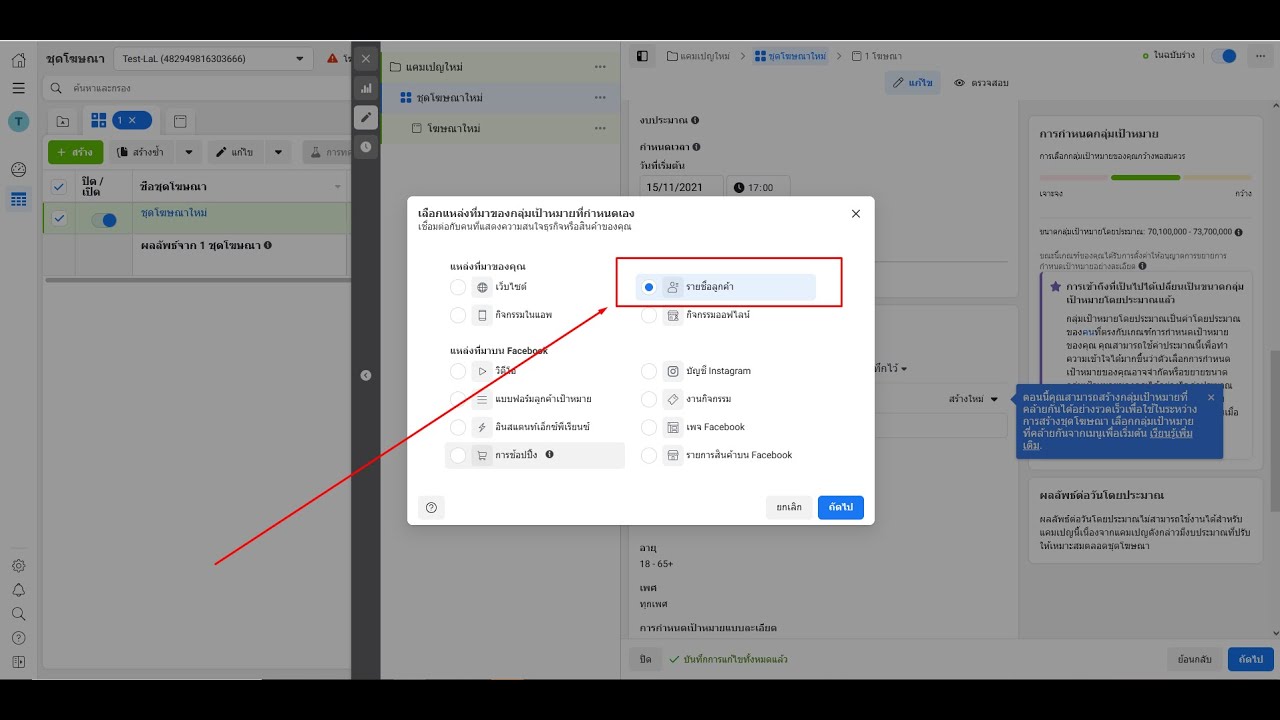
Task: Click the Instagram logo icon
Action: [674, 371]
